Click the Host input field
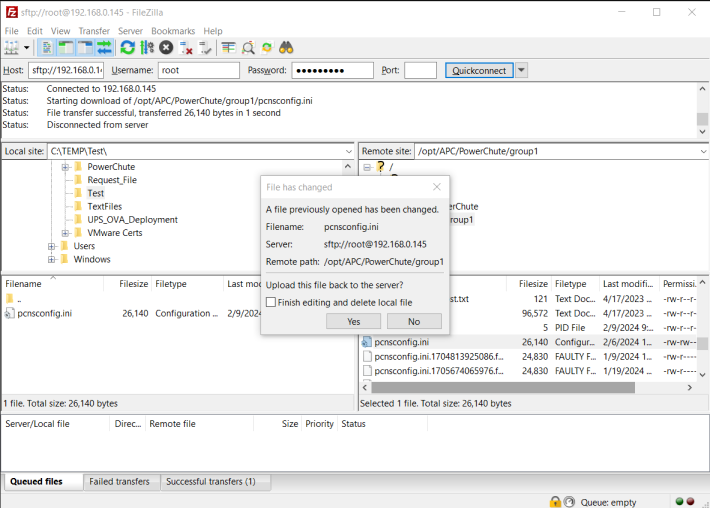Screen dimensions: 710x508 click(x=66, y=70)
